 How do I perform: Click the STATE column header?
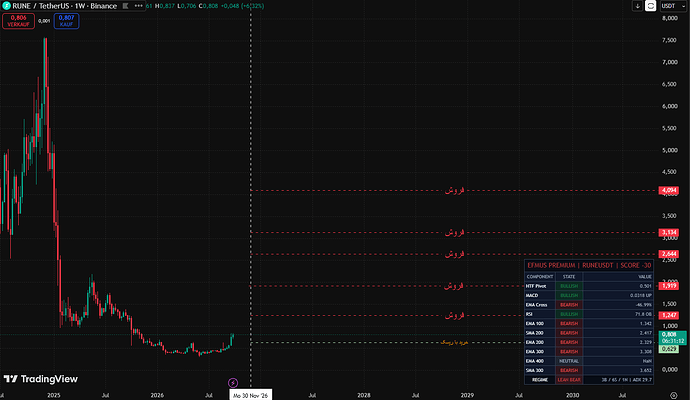569,277
